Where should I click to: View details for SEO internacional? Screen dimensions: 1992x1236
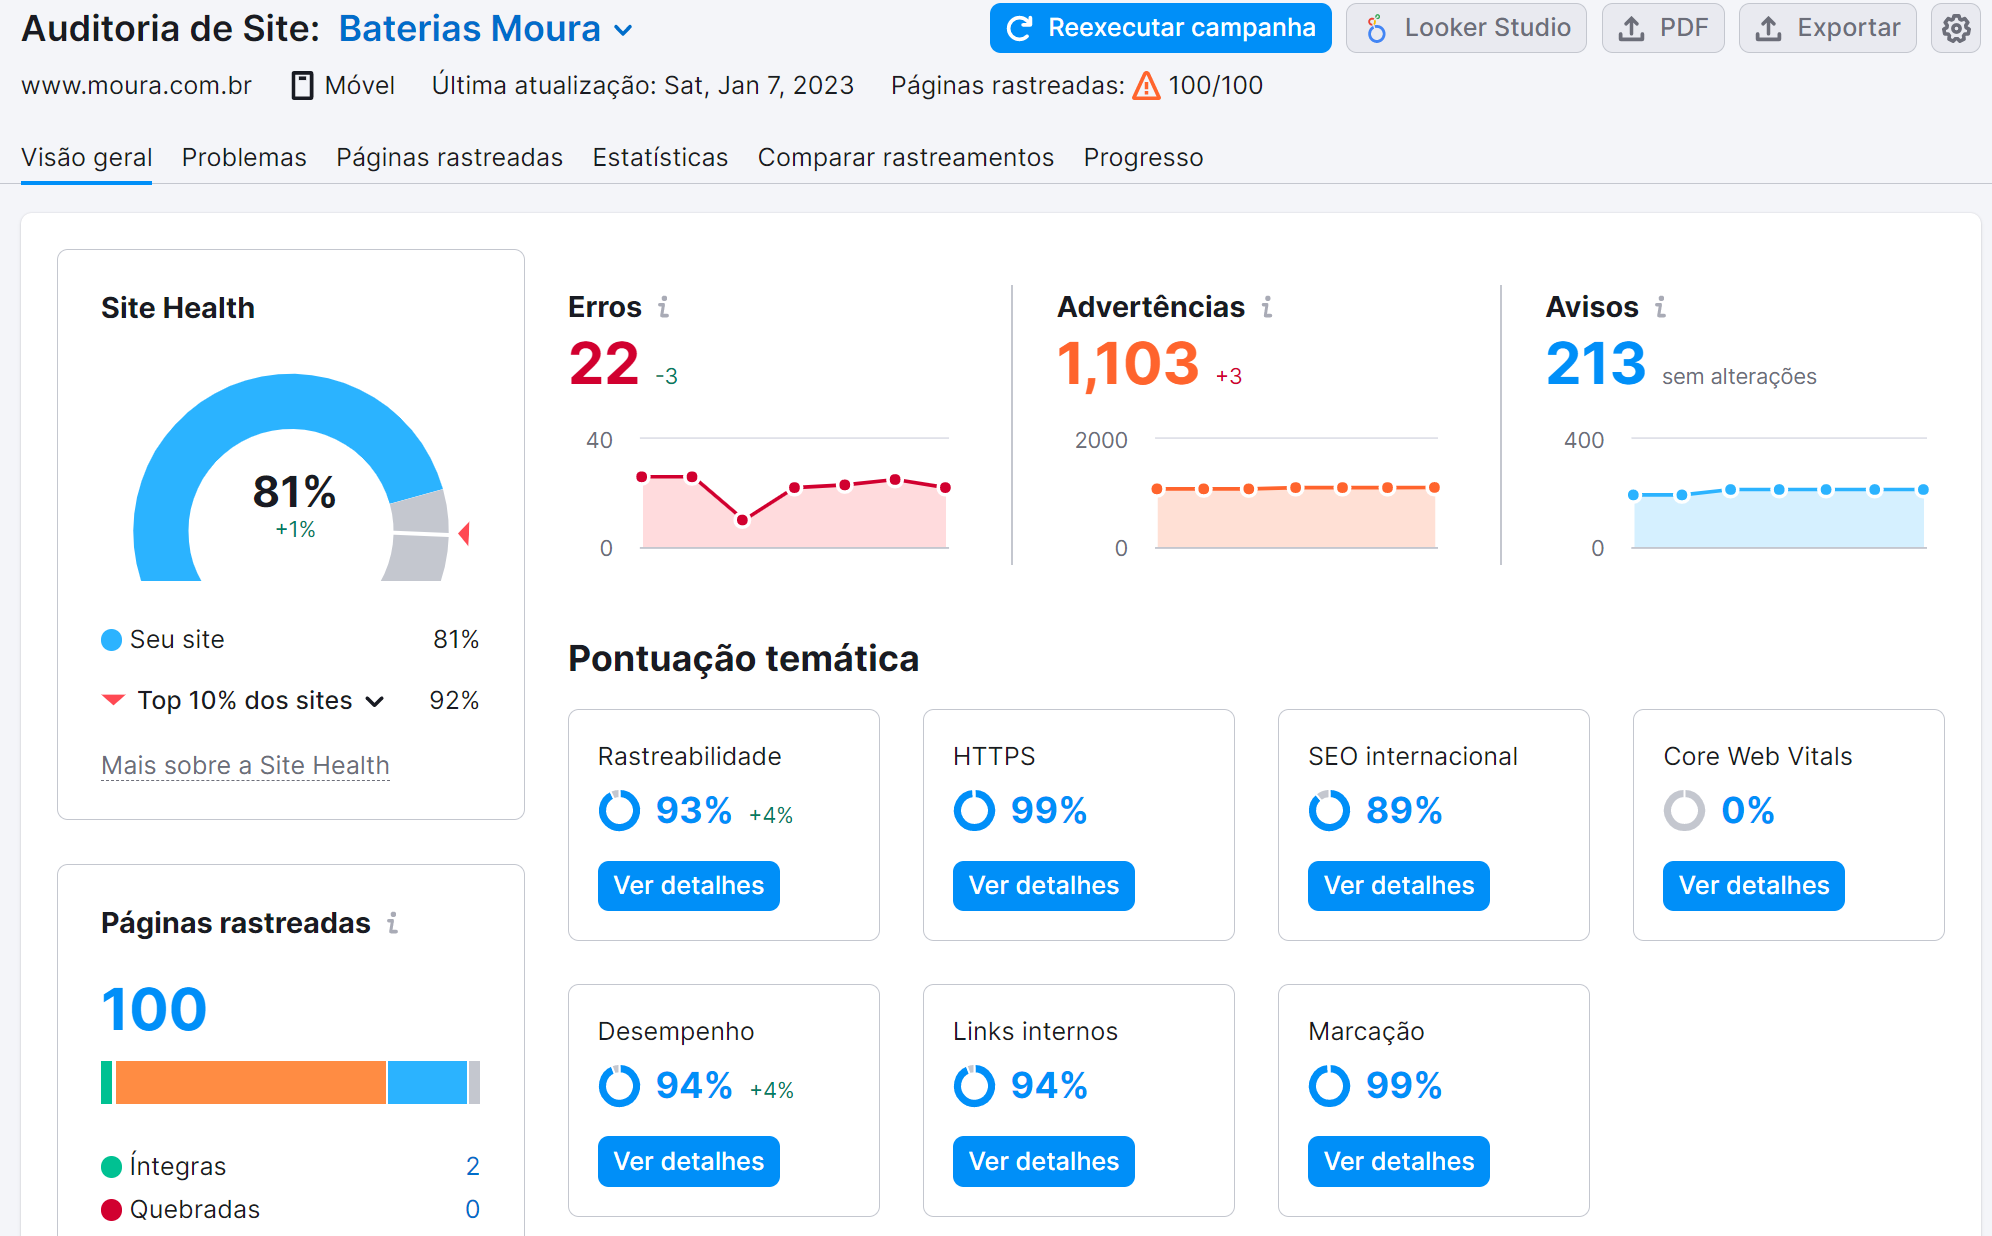coord(1398,886)
